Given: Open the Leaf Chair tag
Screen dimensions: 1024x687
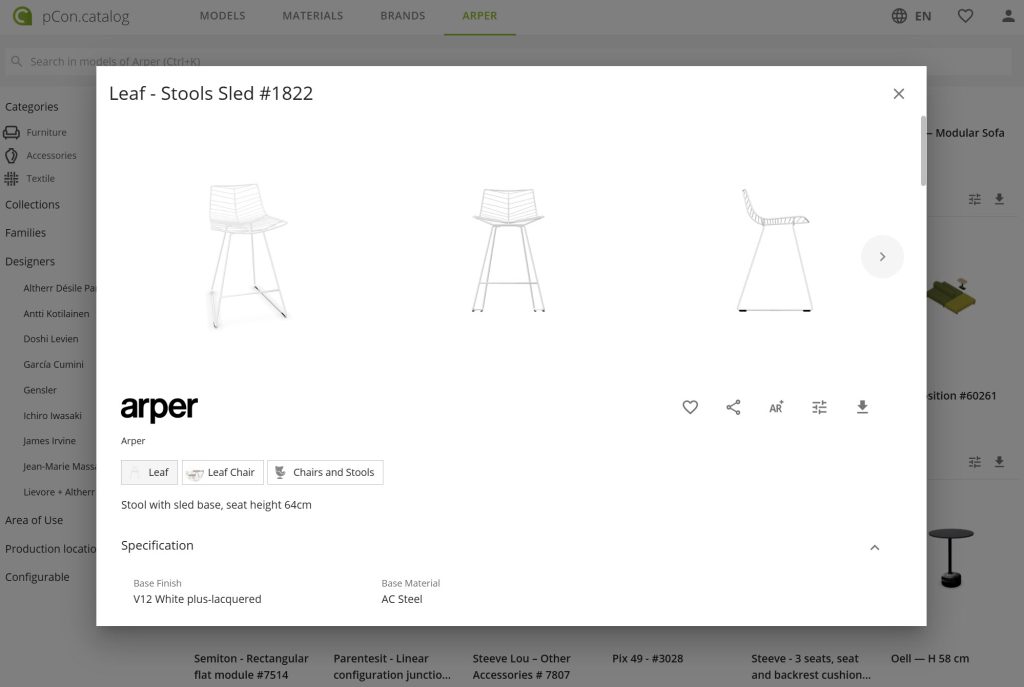Looking at the screenshot, I should click(223, 472).
